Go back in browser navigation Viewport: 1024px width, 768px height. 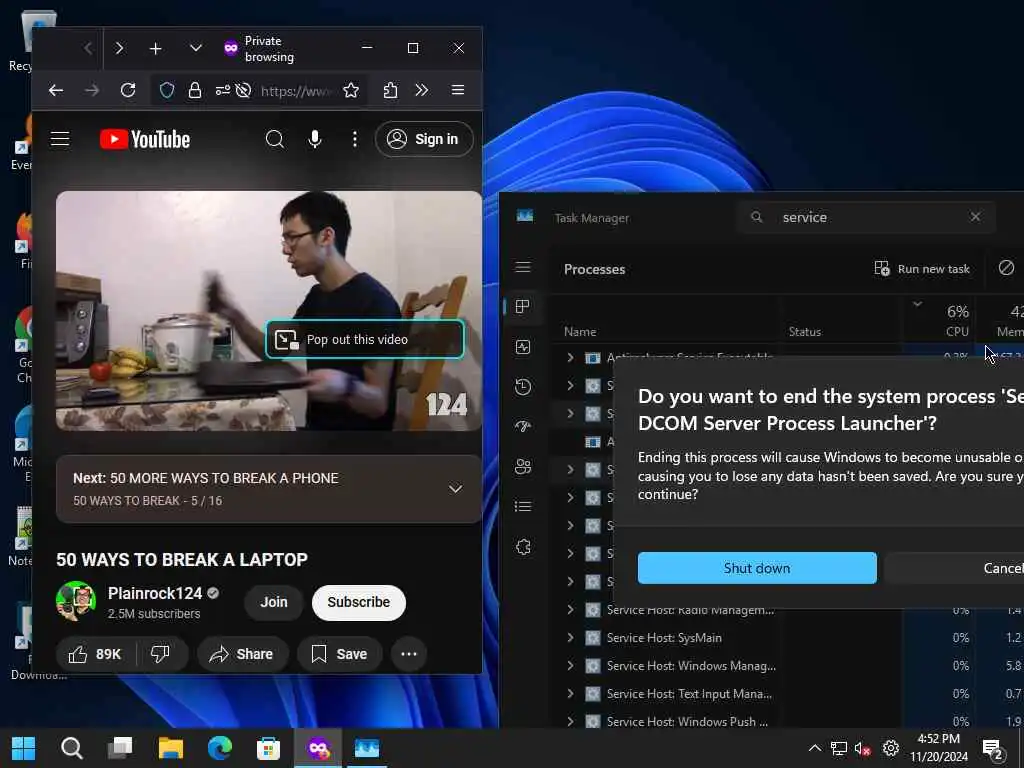[x=56, y=90]
